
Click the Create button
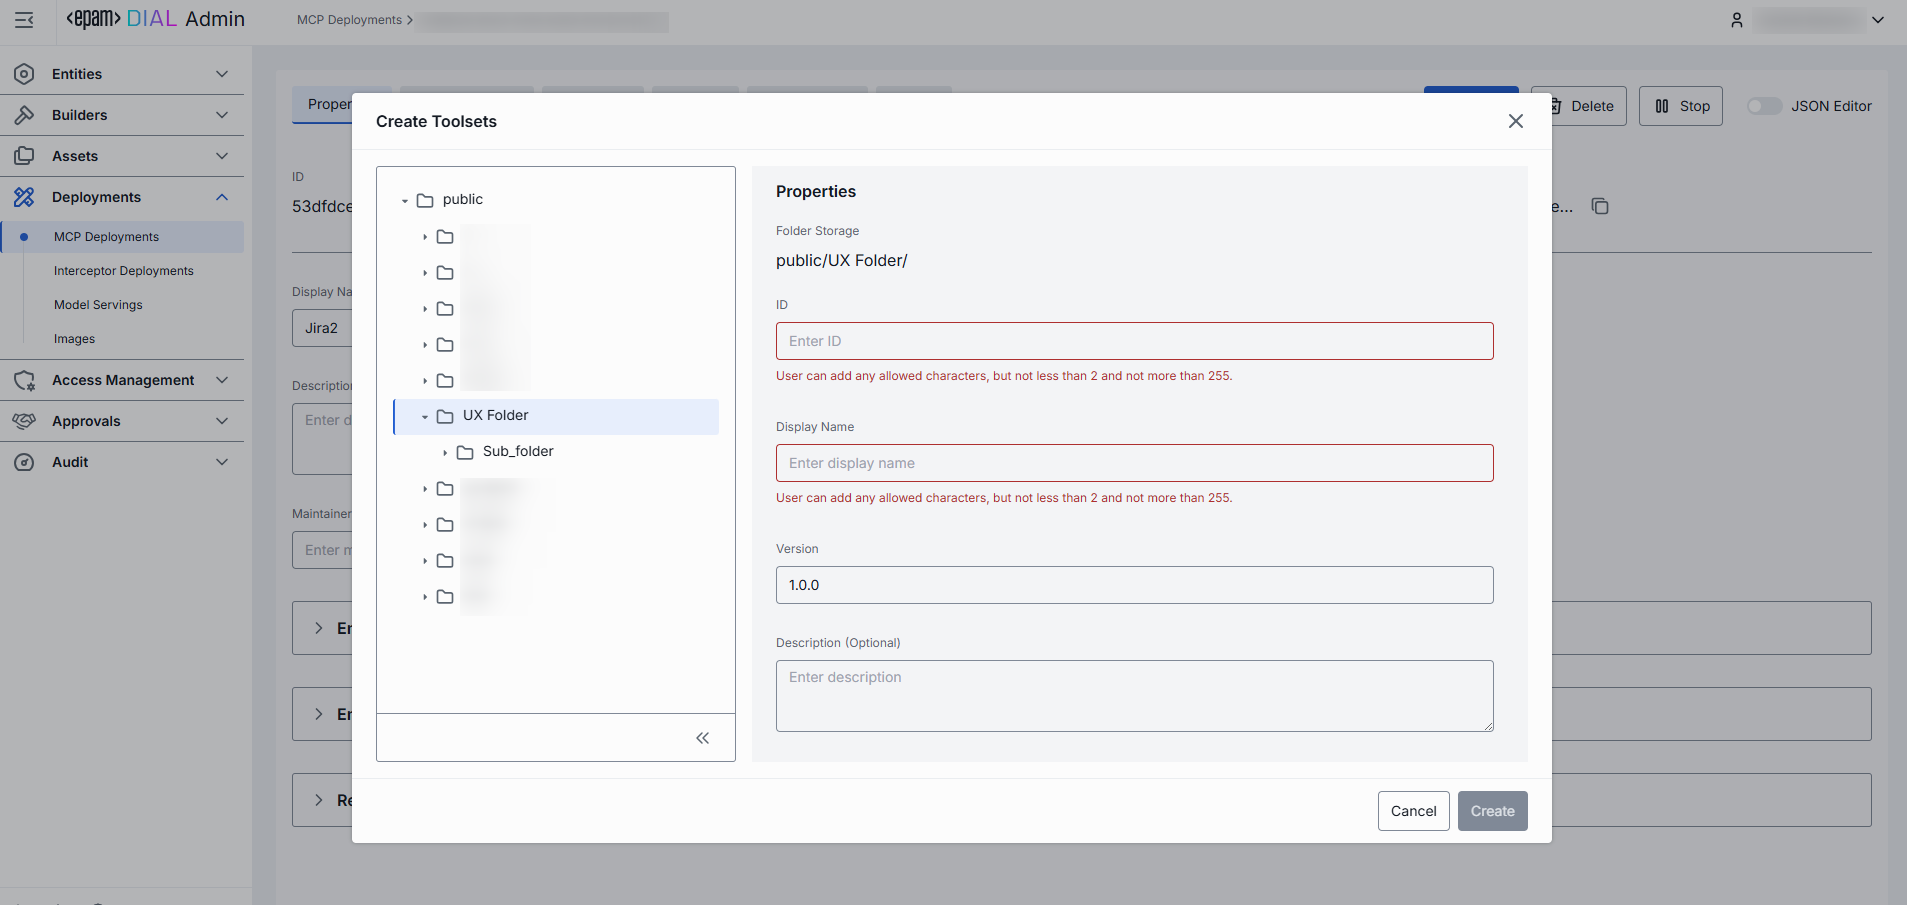point(1492,811)
